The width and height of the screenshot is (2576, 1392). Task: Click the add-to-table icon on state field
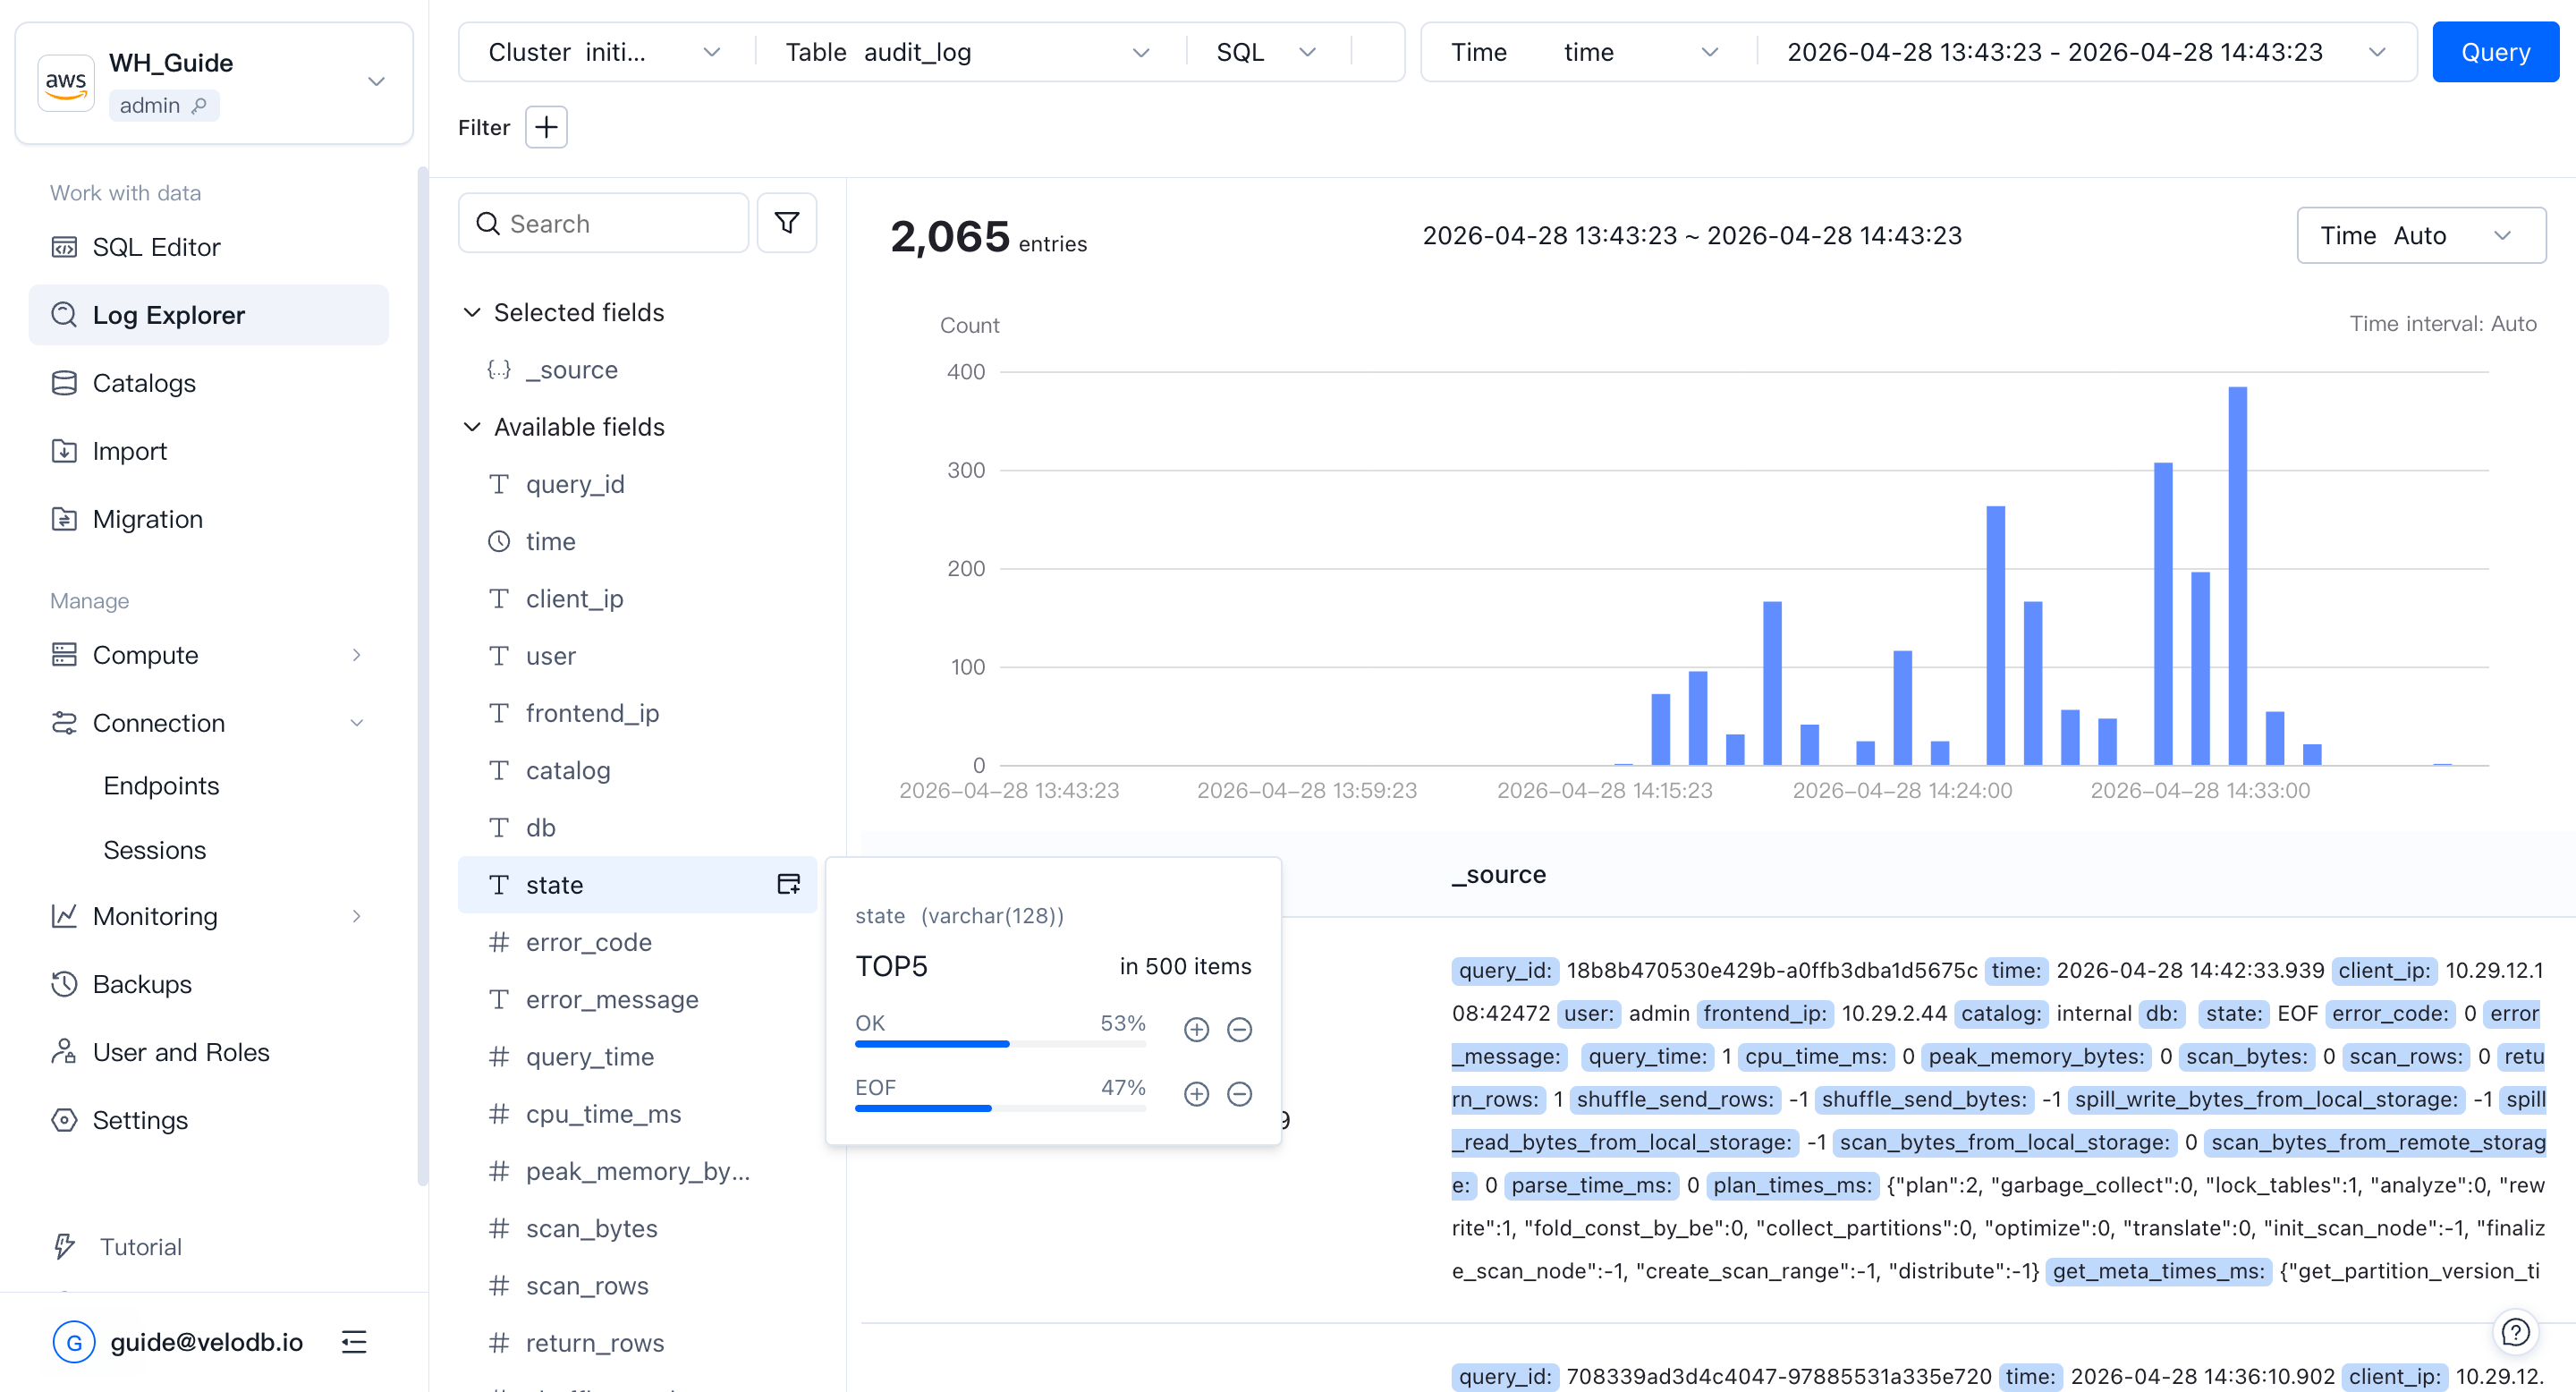pyautogui.click(x=788, y=884)
